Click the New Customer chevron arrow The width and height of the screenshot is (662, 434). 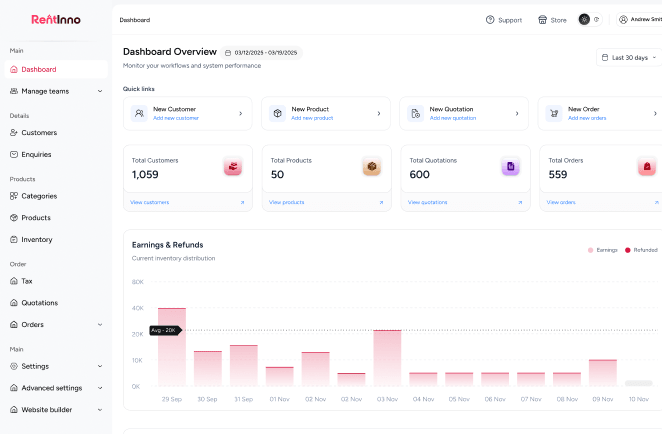[241, 114]
